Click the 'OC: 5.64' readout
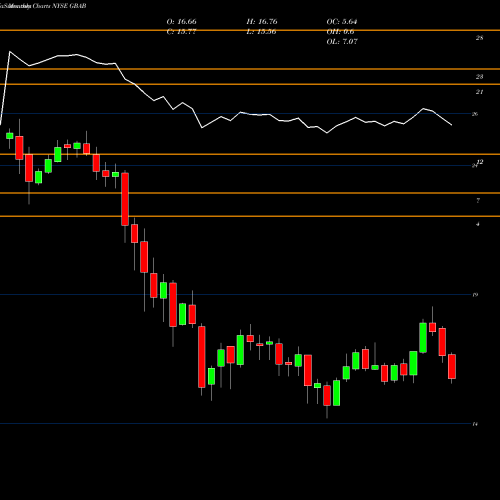500x500 pixels. 342,22
